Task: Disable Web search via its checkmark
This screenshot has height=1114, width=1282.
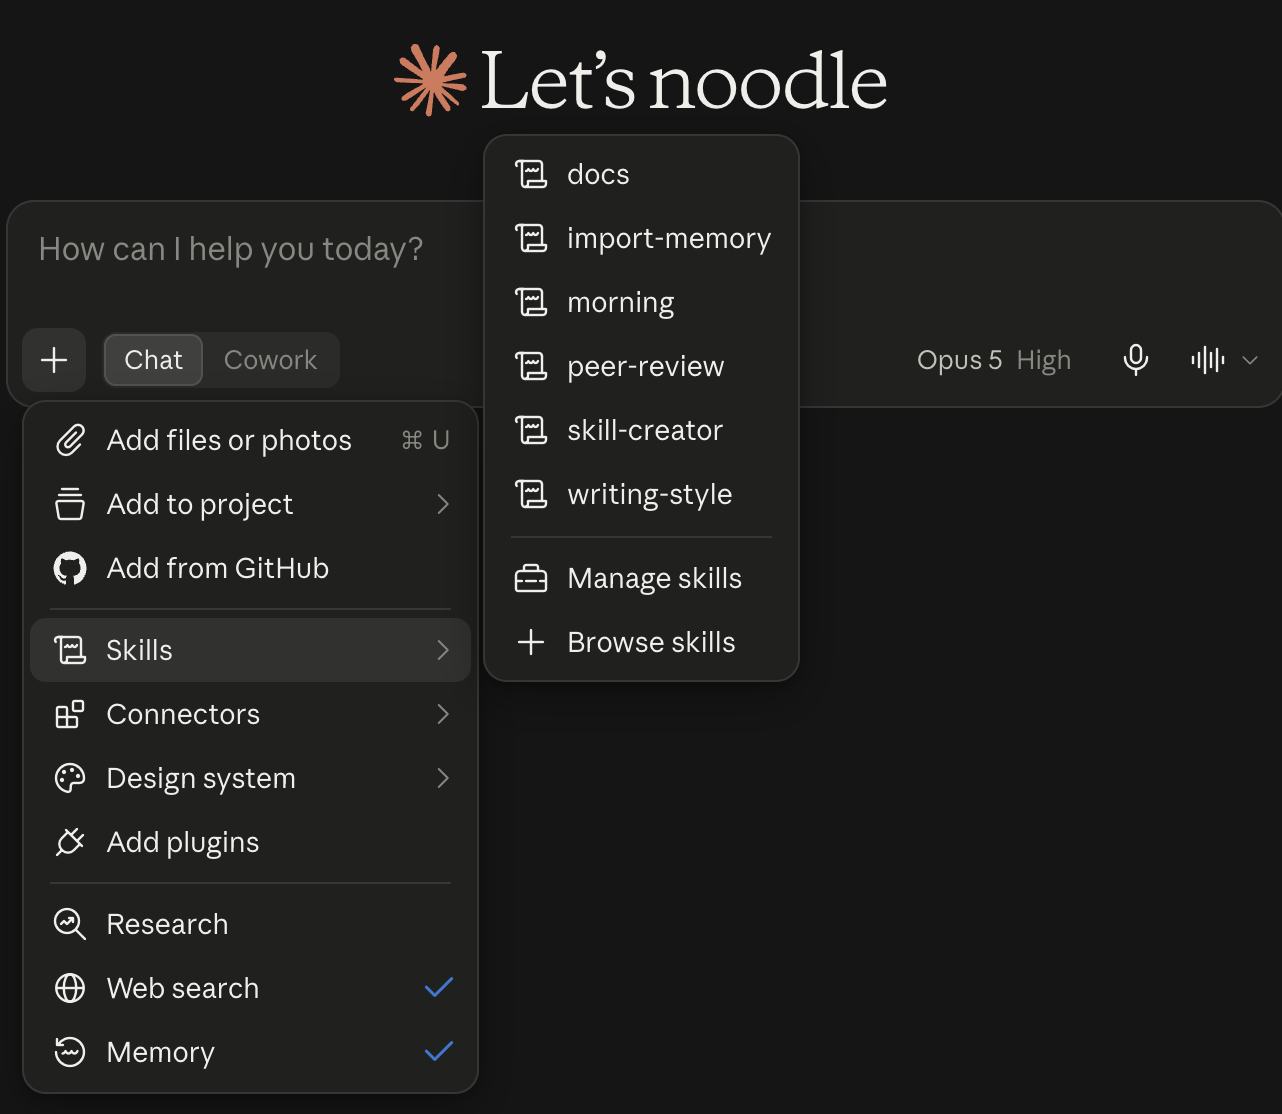Action: [439, 988]
